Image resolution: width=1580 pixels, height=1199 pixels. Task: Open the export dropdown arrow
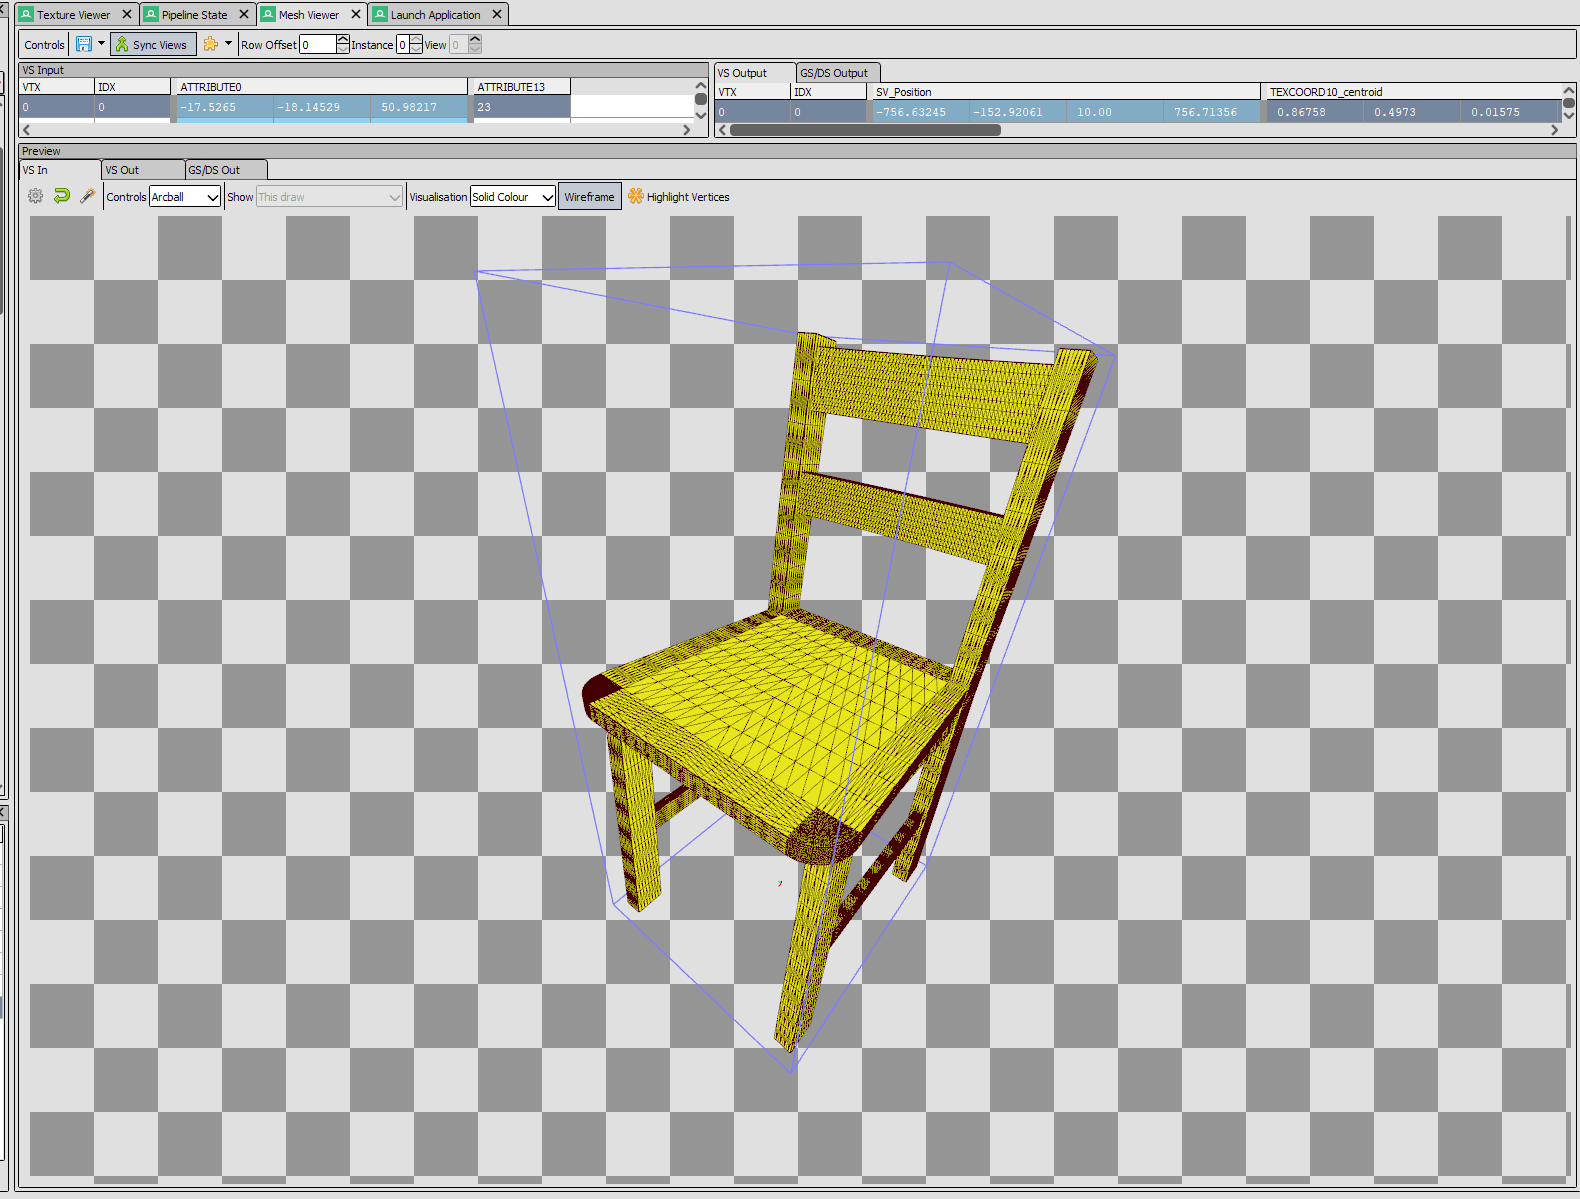101,44
